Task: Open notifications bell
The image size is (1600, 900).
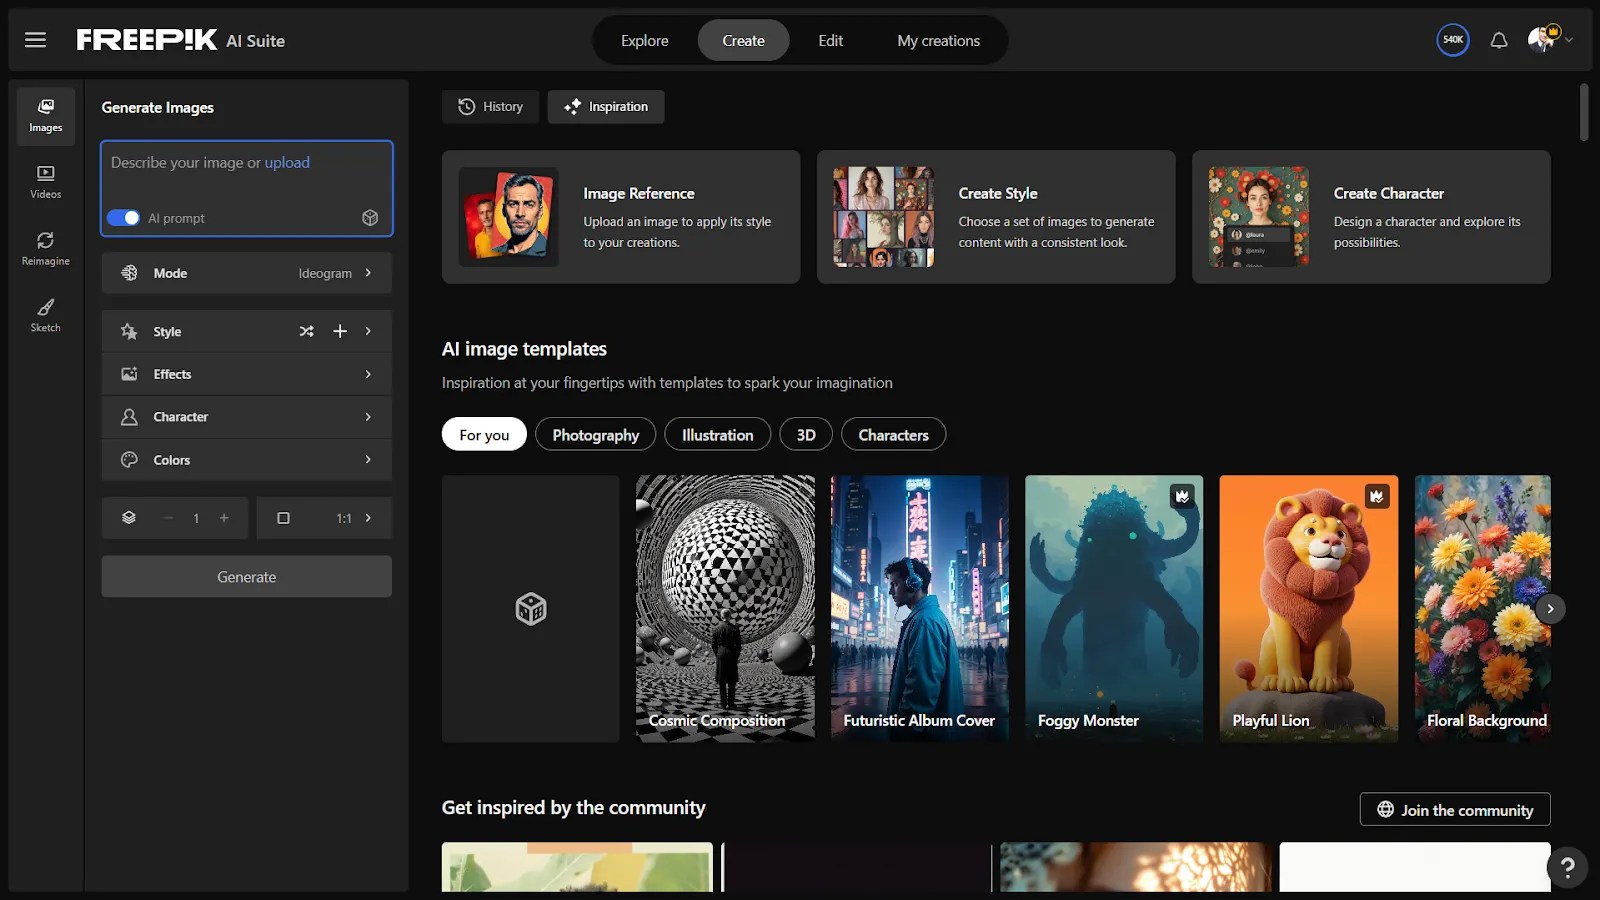Action: 1498,40
